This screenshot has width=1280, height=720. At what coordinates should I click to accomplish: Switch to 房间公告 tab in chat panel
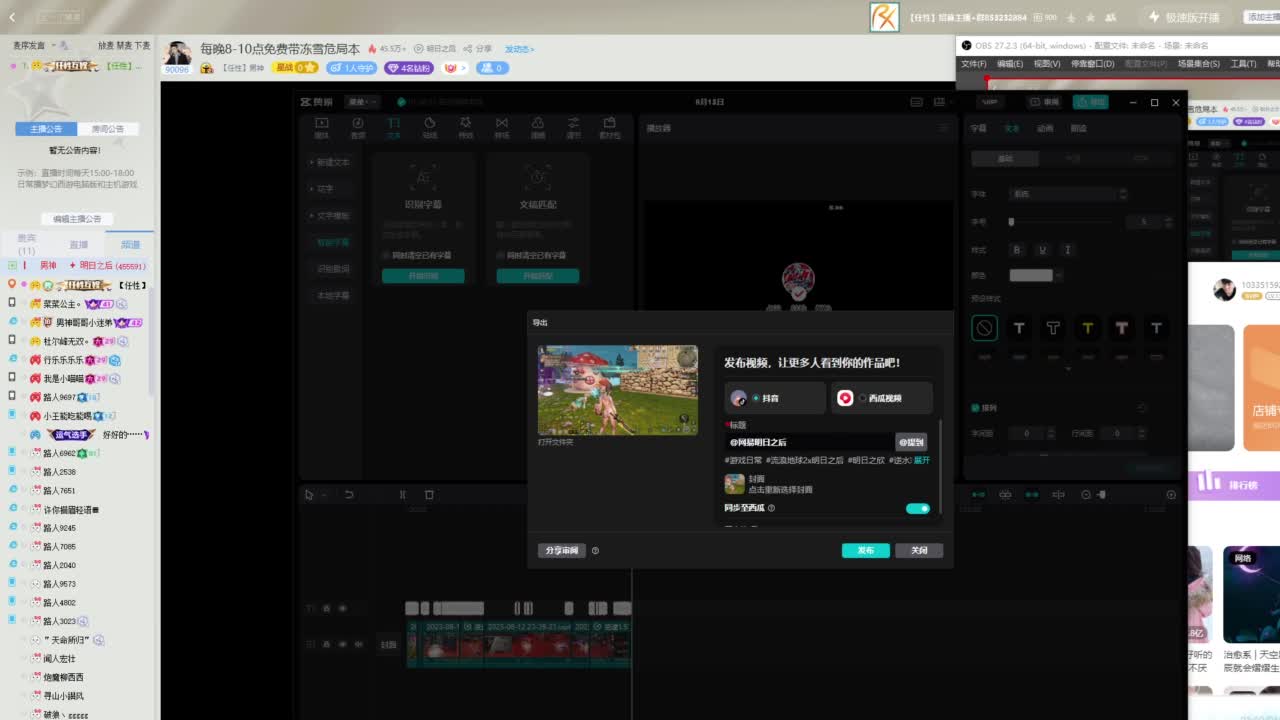[x=108, y=129]
